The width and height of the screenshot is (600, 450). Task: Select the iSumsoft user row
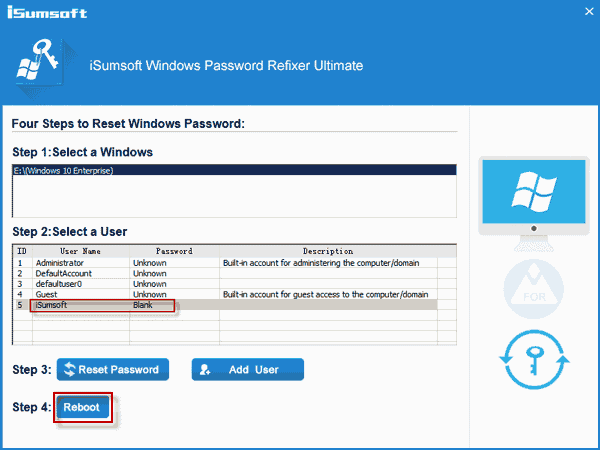click(x=225, y=305)
